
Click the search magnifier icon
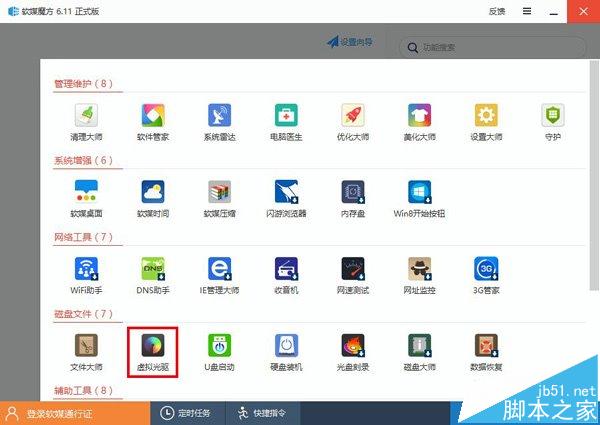click(412, 48)
